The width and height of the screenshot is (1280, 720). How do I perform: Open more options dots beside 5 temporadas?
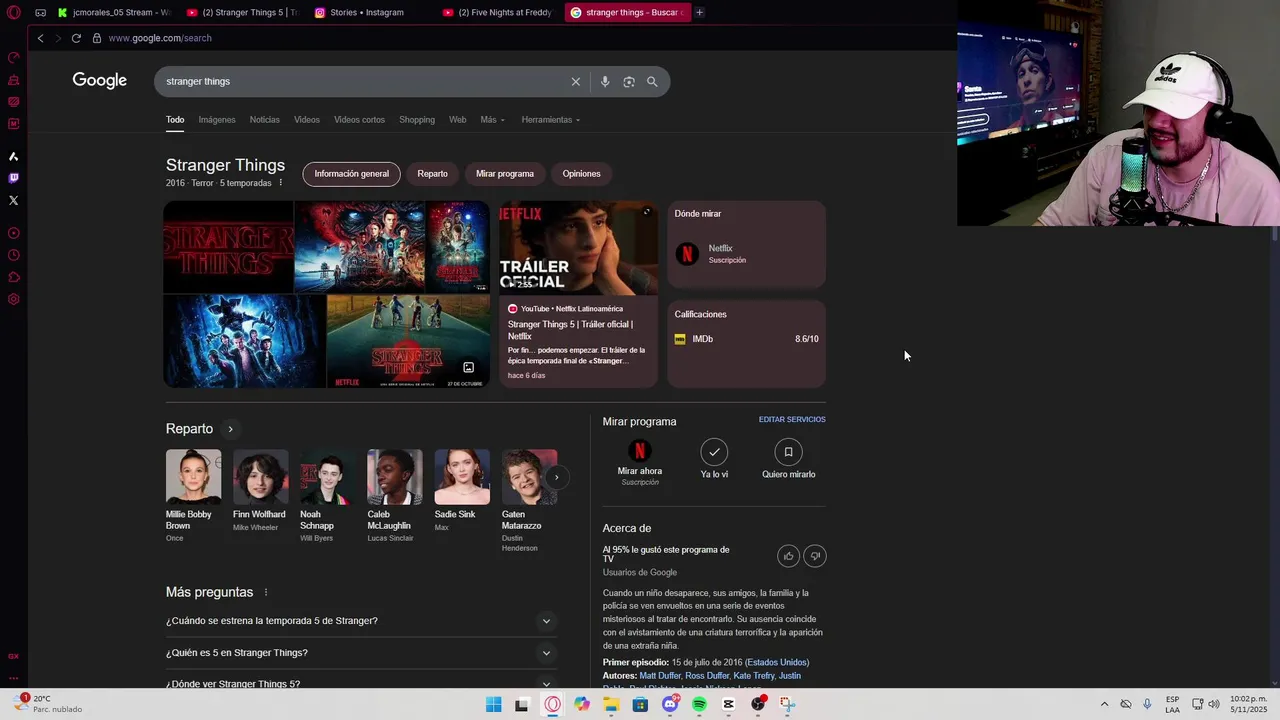pyautogui.click(x=280, y=183)
